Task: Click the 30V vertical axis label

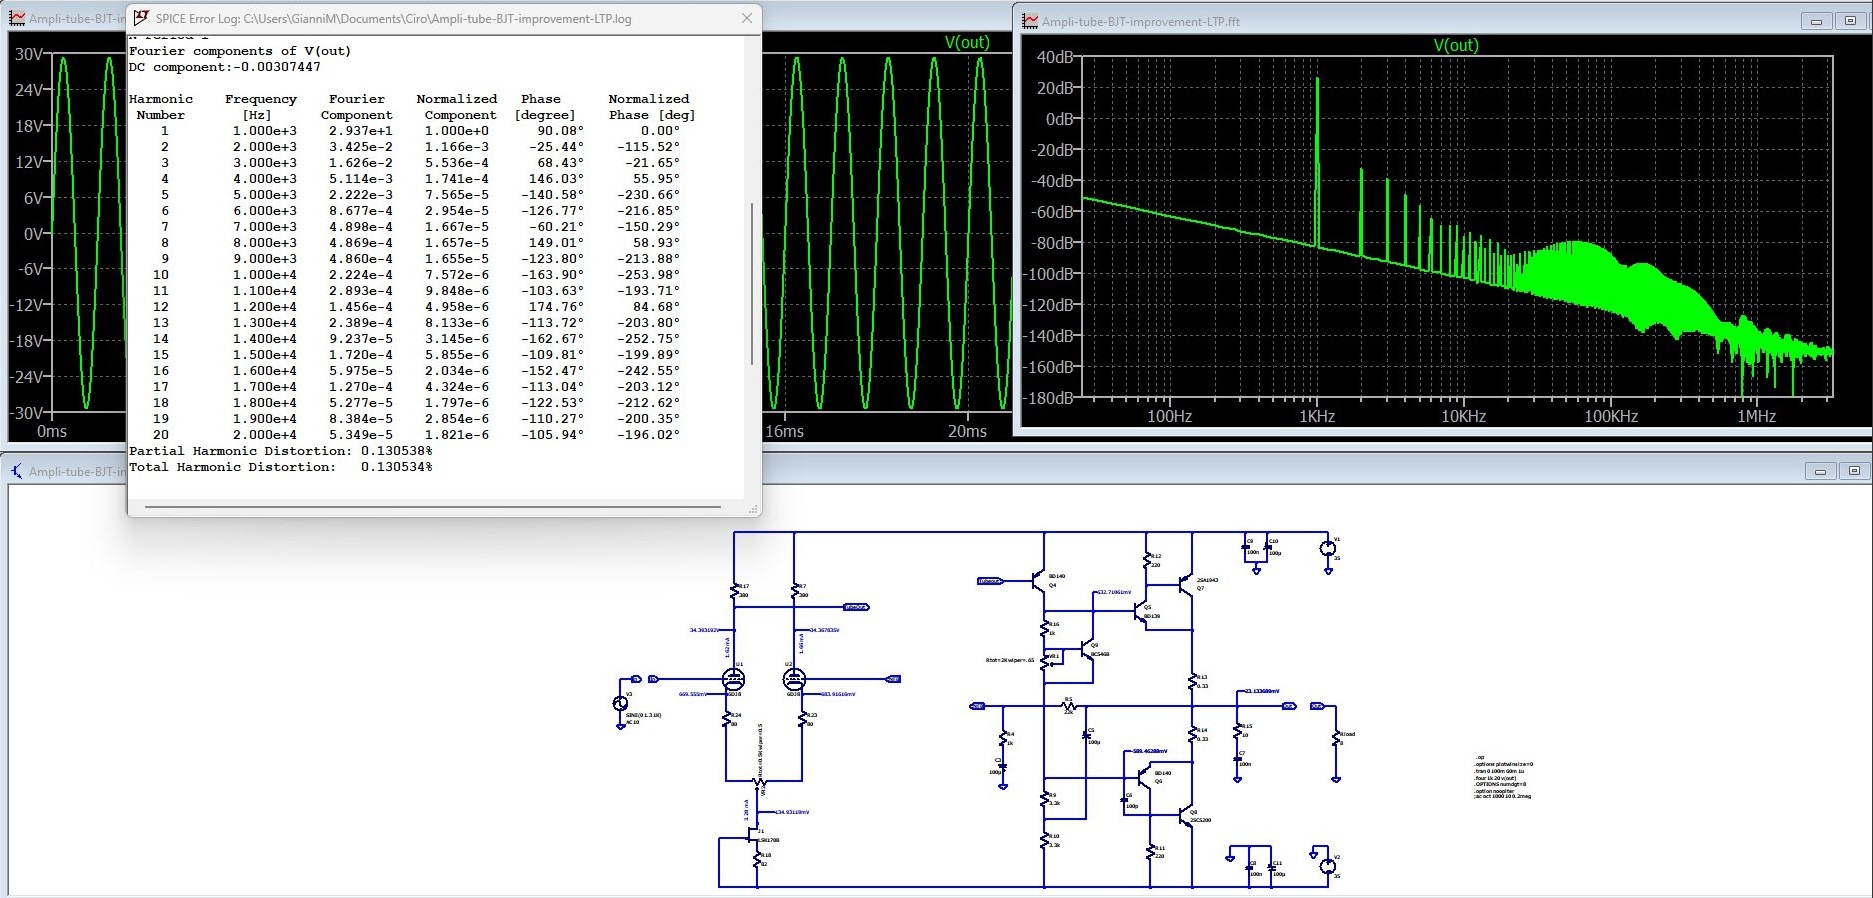Action: coord(28,54)
